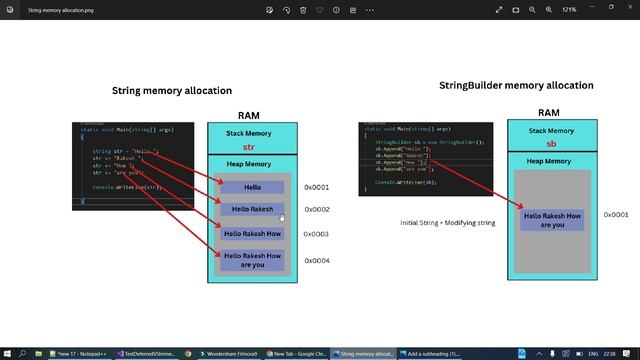Open File Explorer from taskbar
Viewport: 640px width, 360px height.
(x=38, y=353)
